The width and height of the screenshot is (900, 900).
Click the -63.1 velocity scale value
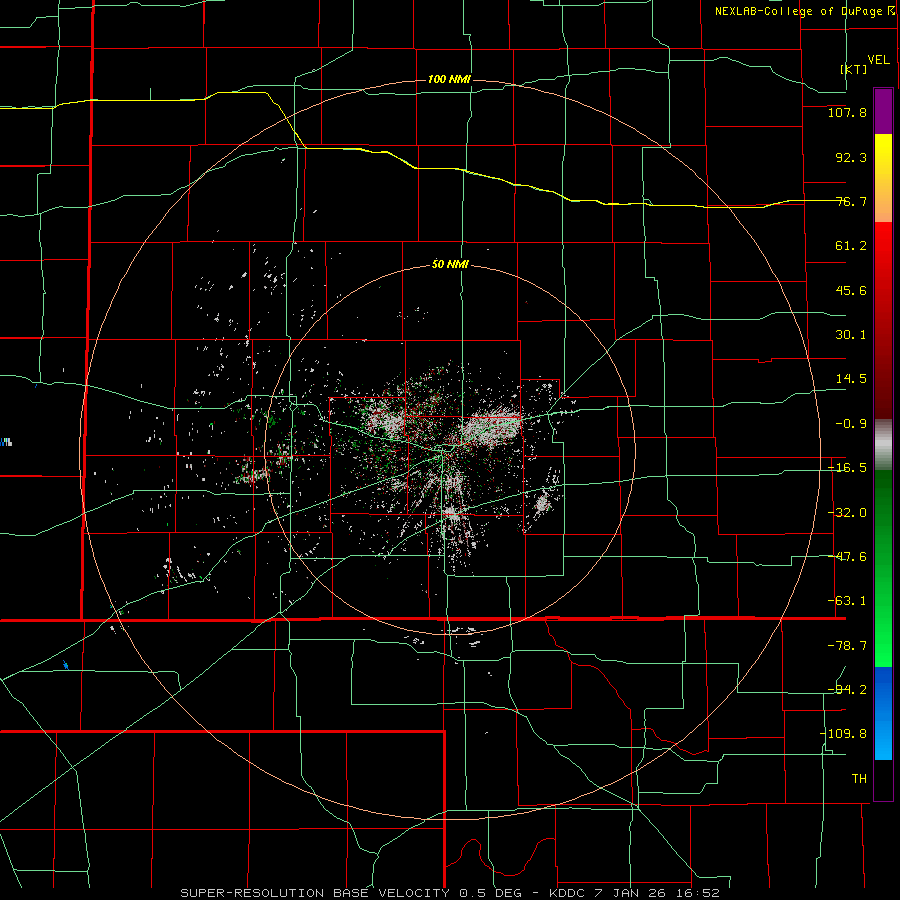pos(847,601)
